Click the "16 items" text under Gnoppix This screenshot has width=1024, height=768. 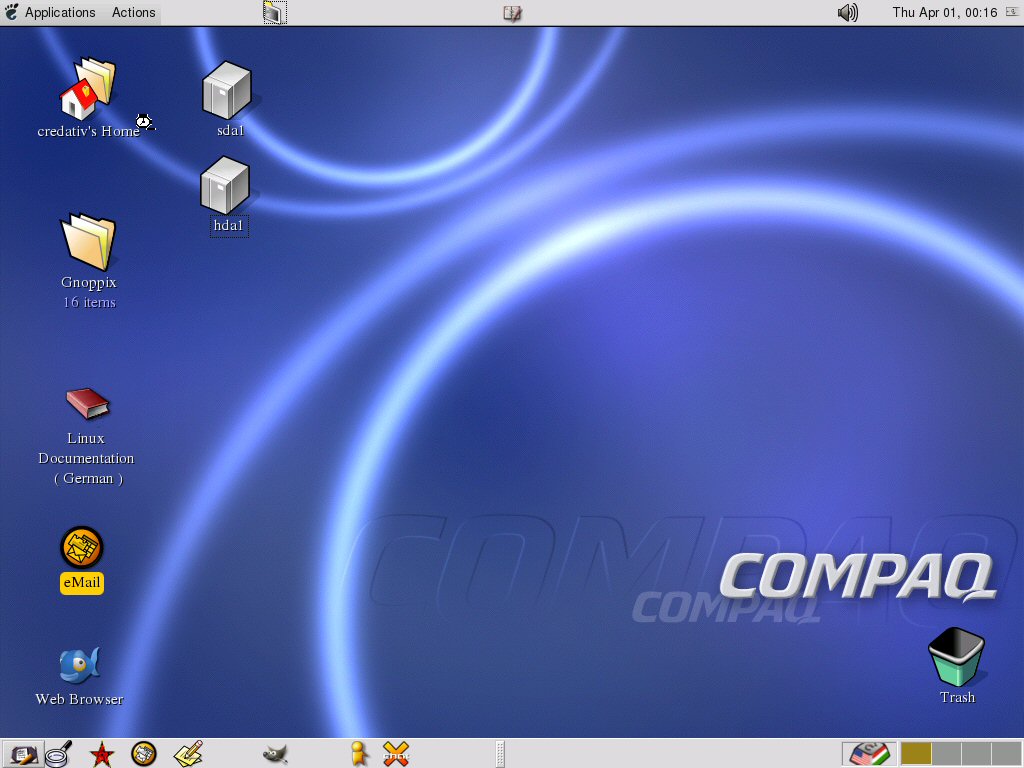point(89,302)
